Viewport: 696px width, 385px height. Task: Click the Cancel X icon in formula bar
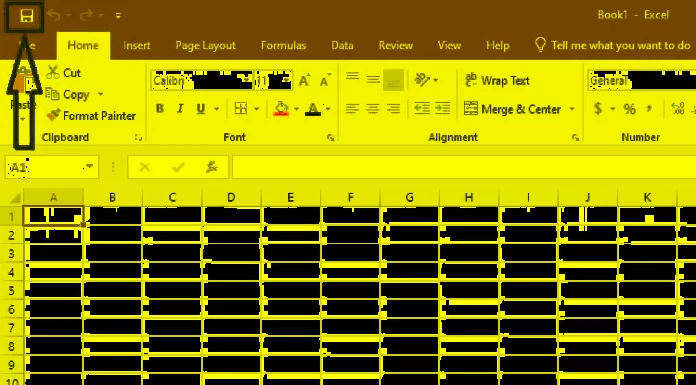click(145, 167)
